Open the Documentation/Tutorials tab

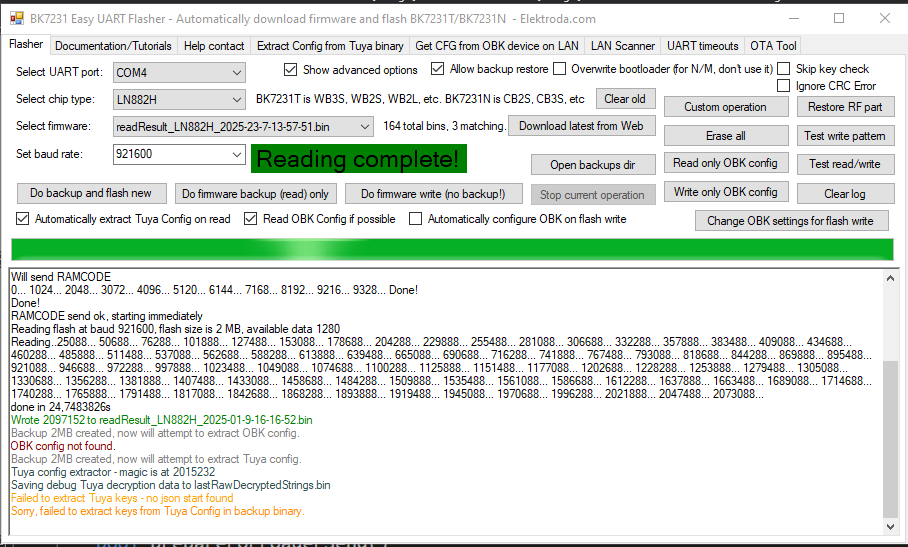pyautogui.click(x=113, y=46)
